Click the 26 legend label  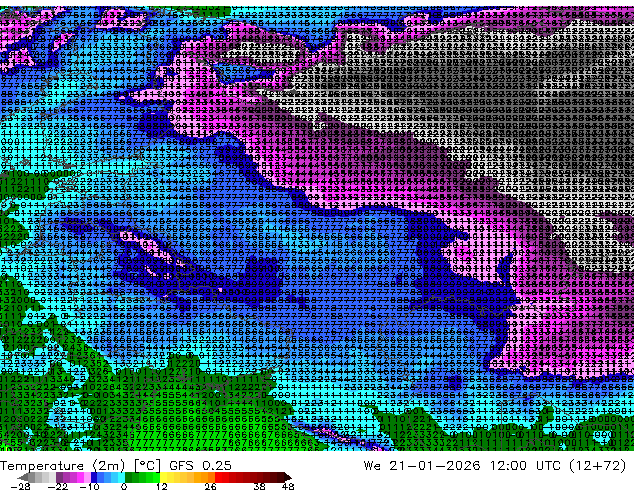click(211, 486)
